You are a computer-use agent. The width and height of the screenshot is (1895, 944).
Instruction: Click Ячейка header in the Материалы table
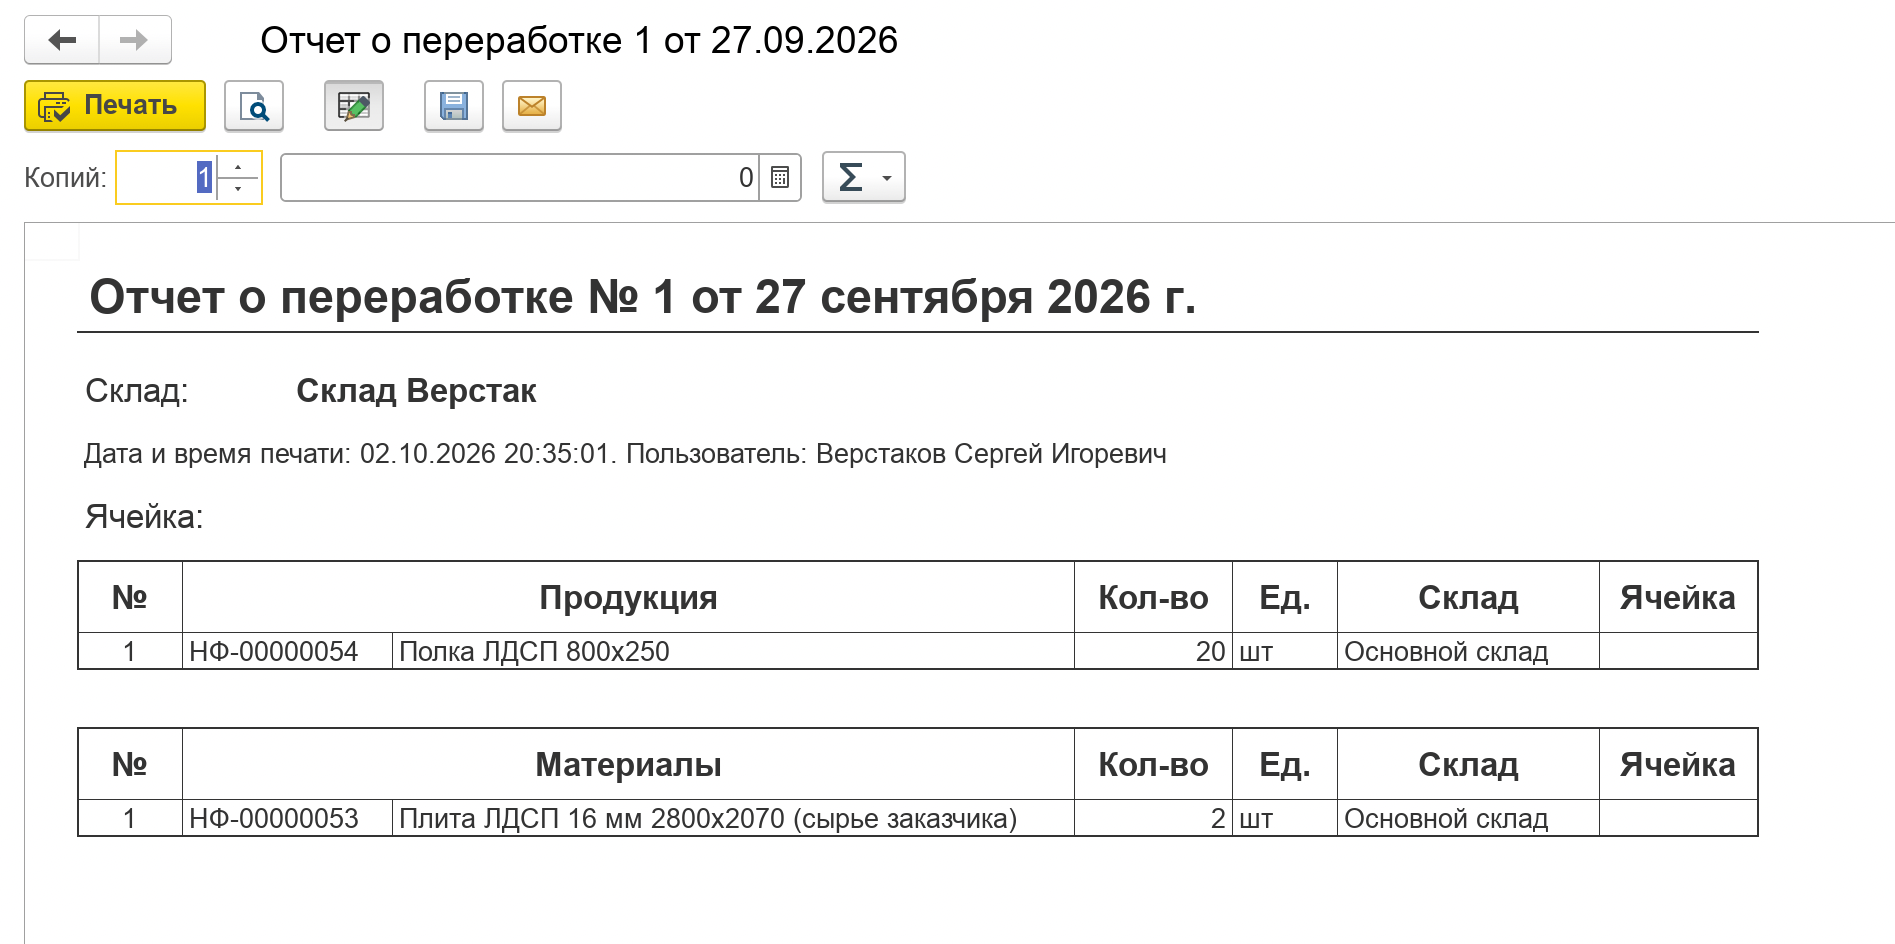(x=1678, y=765)
